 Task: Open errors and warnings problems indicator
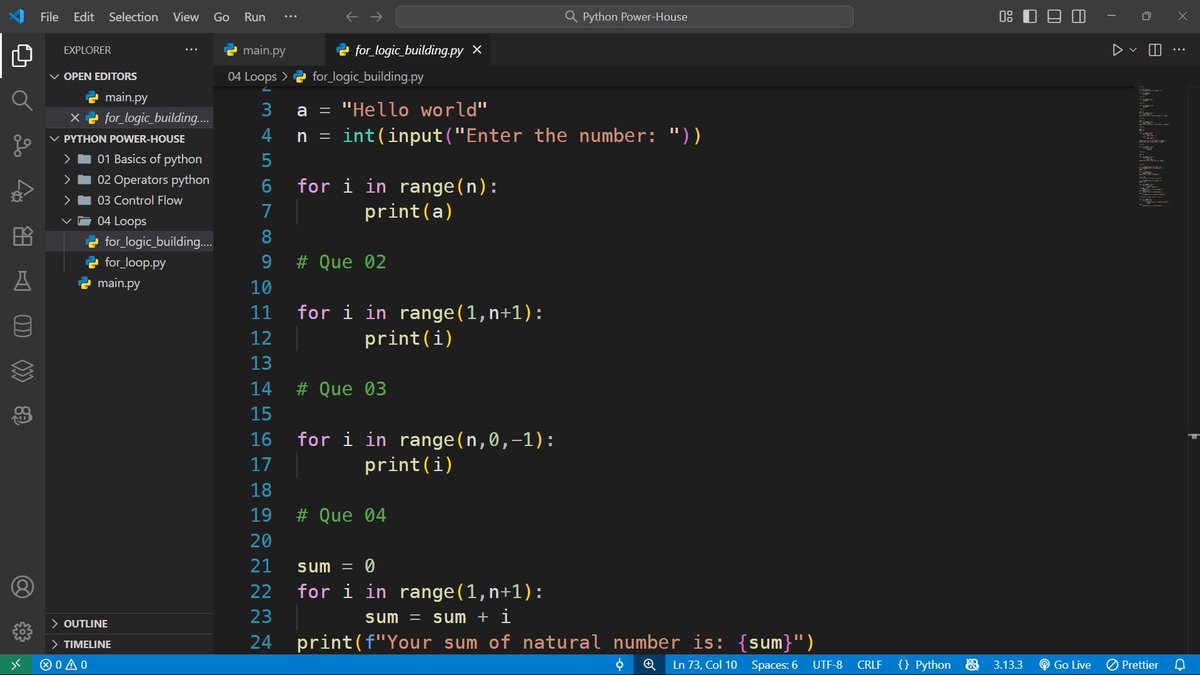pos(63,665)
